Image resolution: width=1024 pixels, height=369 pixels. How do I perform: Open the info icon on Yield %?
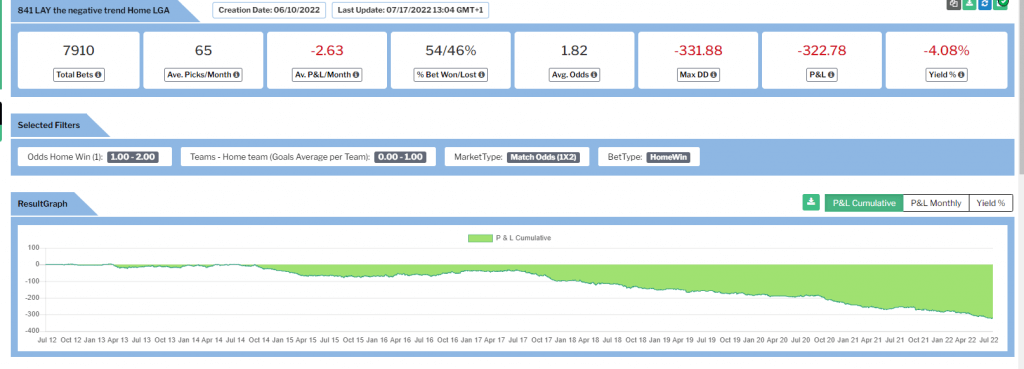point(962,75)
